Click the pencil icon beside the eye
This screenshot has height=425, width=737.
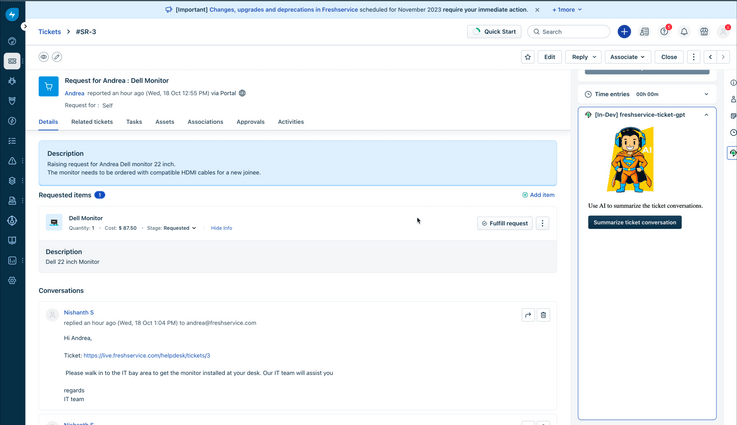pyautogui.click(x=57, y=57)
